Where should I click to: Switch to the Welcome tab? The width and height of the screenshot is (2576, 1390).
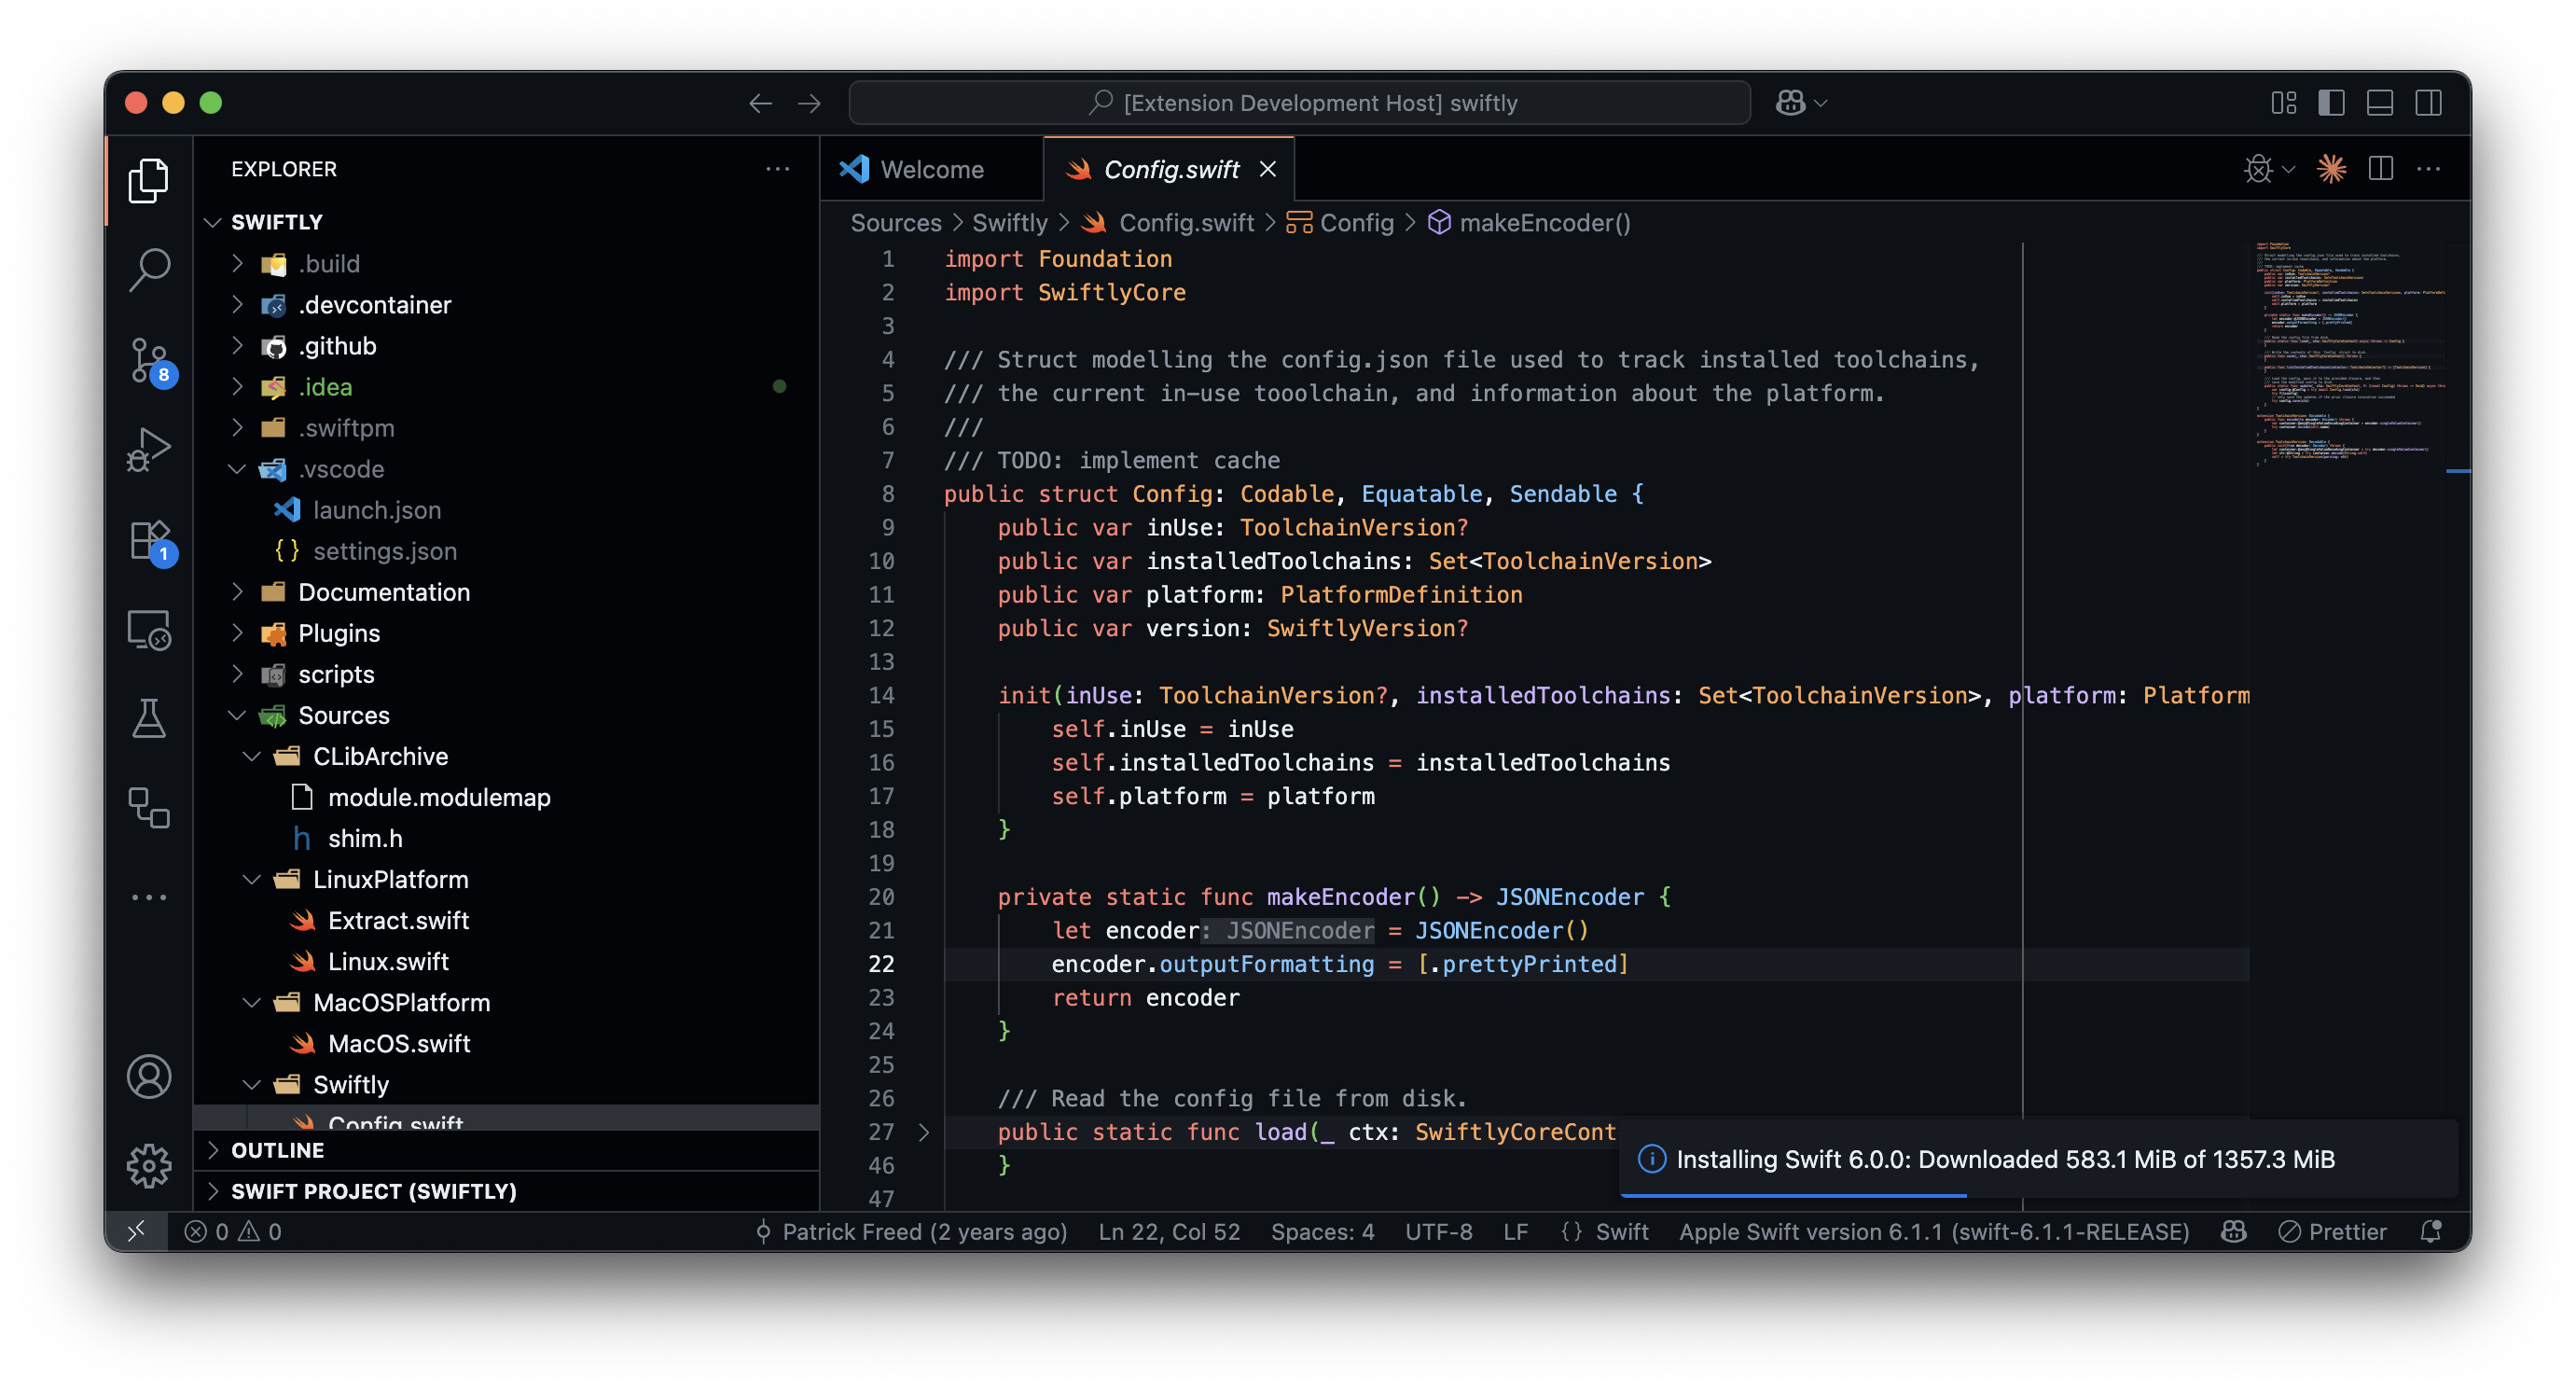click(x=930, y=169)
